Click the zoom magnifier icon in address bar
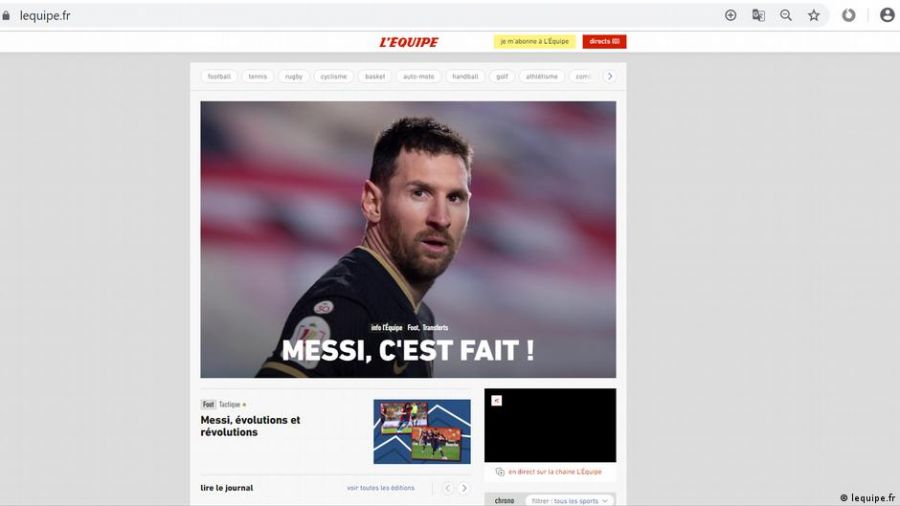 click(786, 15)
